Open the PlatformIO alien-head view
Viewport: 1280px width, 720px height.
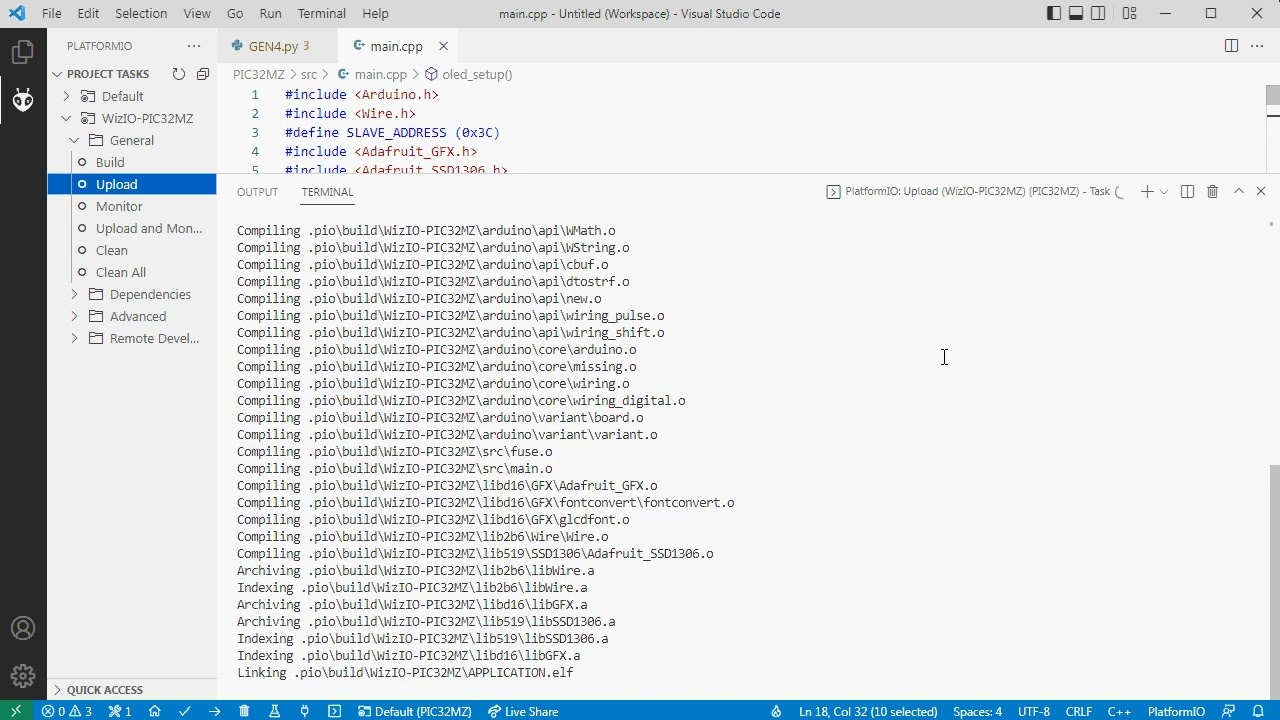tap(23, 100)
